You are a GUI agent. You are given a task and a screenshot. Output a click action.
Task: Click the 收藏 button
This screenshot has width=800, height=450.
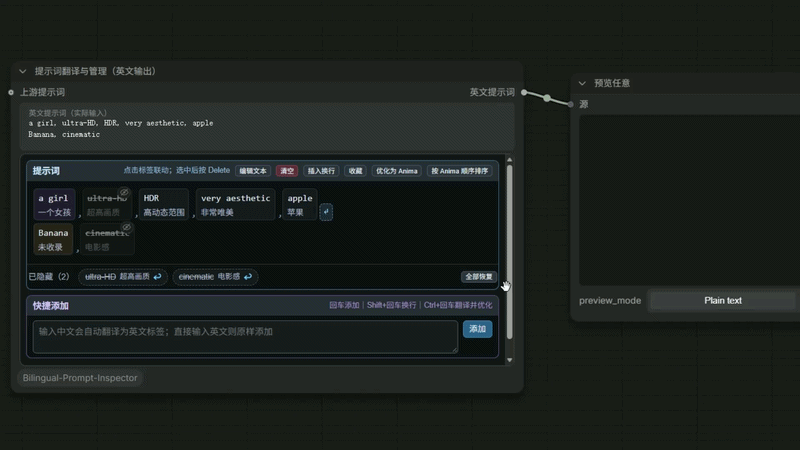pos(355,171)
